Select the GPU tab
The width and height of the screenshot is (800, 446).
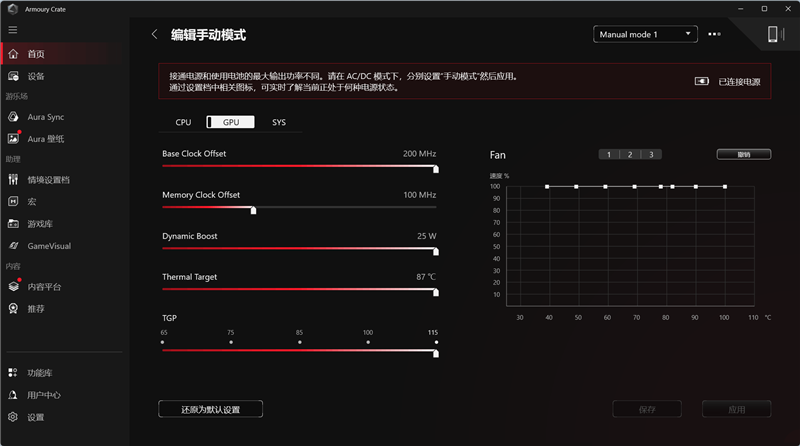point(231,122)
